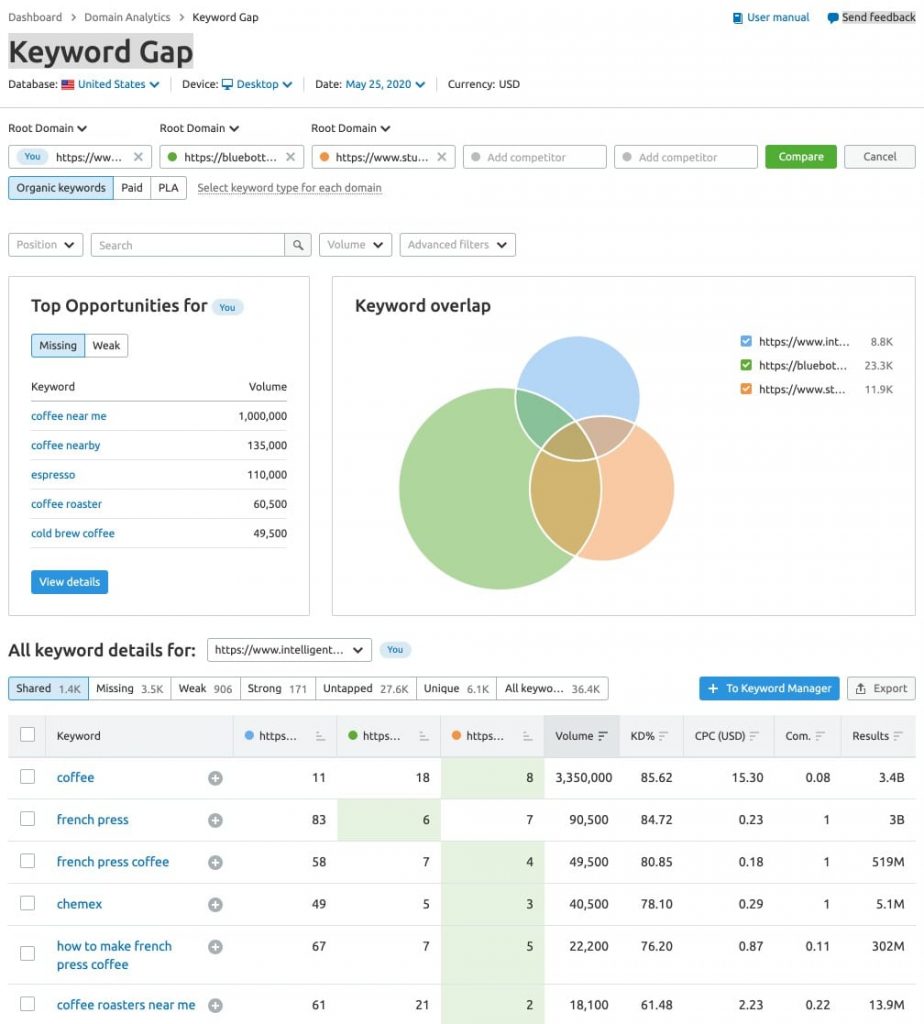Remove the bluebottle domain chip
924x1024 pixels.
point(289,156)
